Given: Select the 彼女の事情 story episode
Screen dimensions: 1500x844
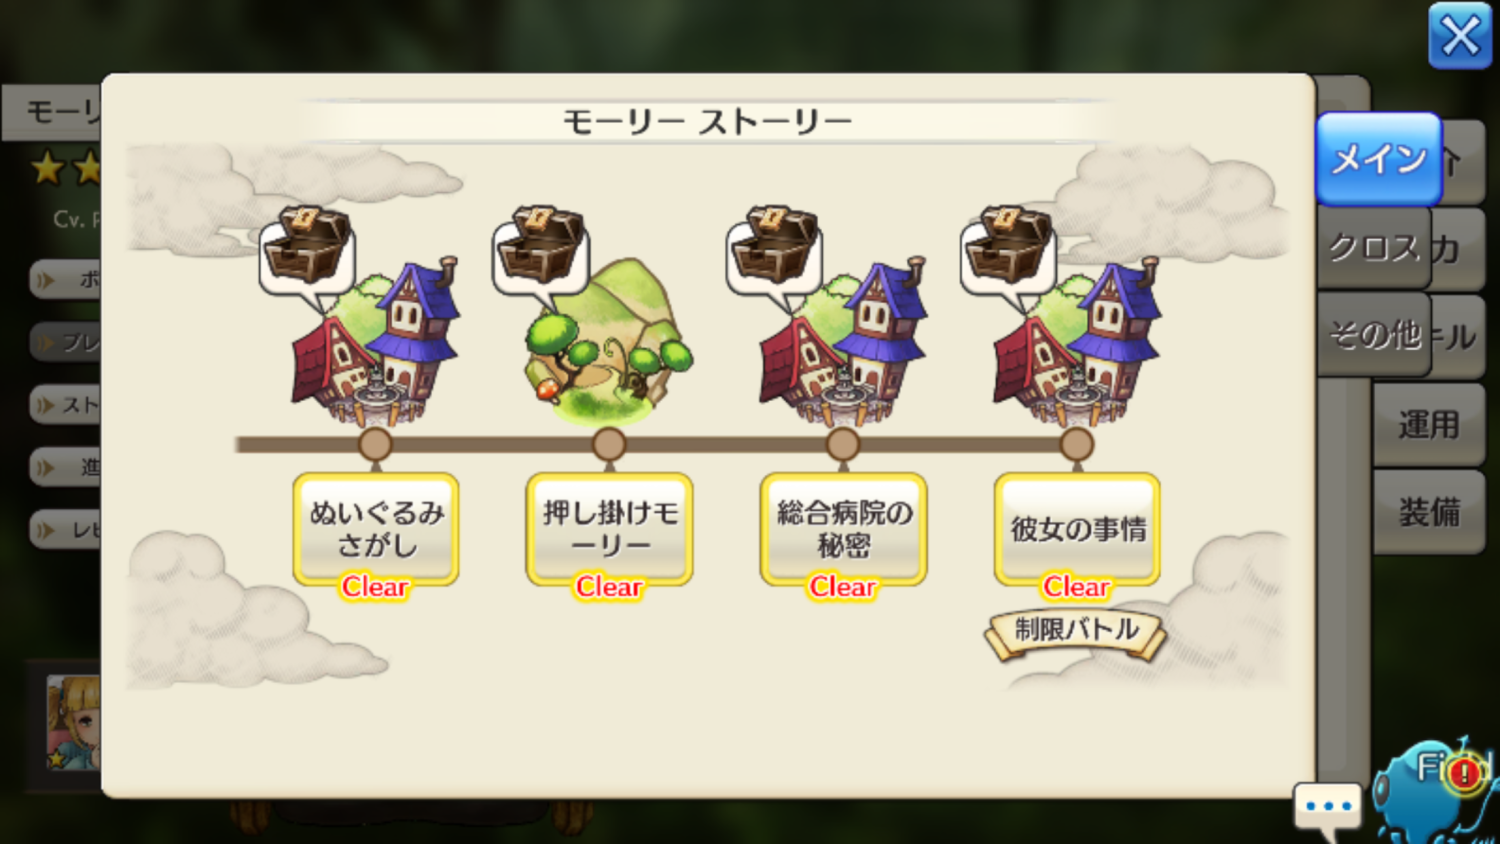Looking at the screenshot, I should [x=1077, y=529].
